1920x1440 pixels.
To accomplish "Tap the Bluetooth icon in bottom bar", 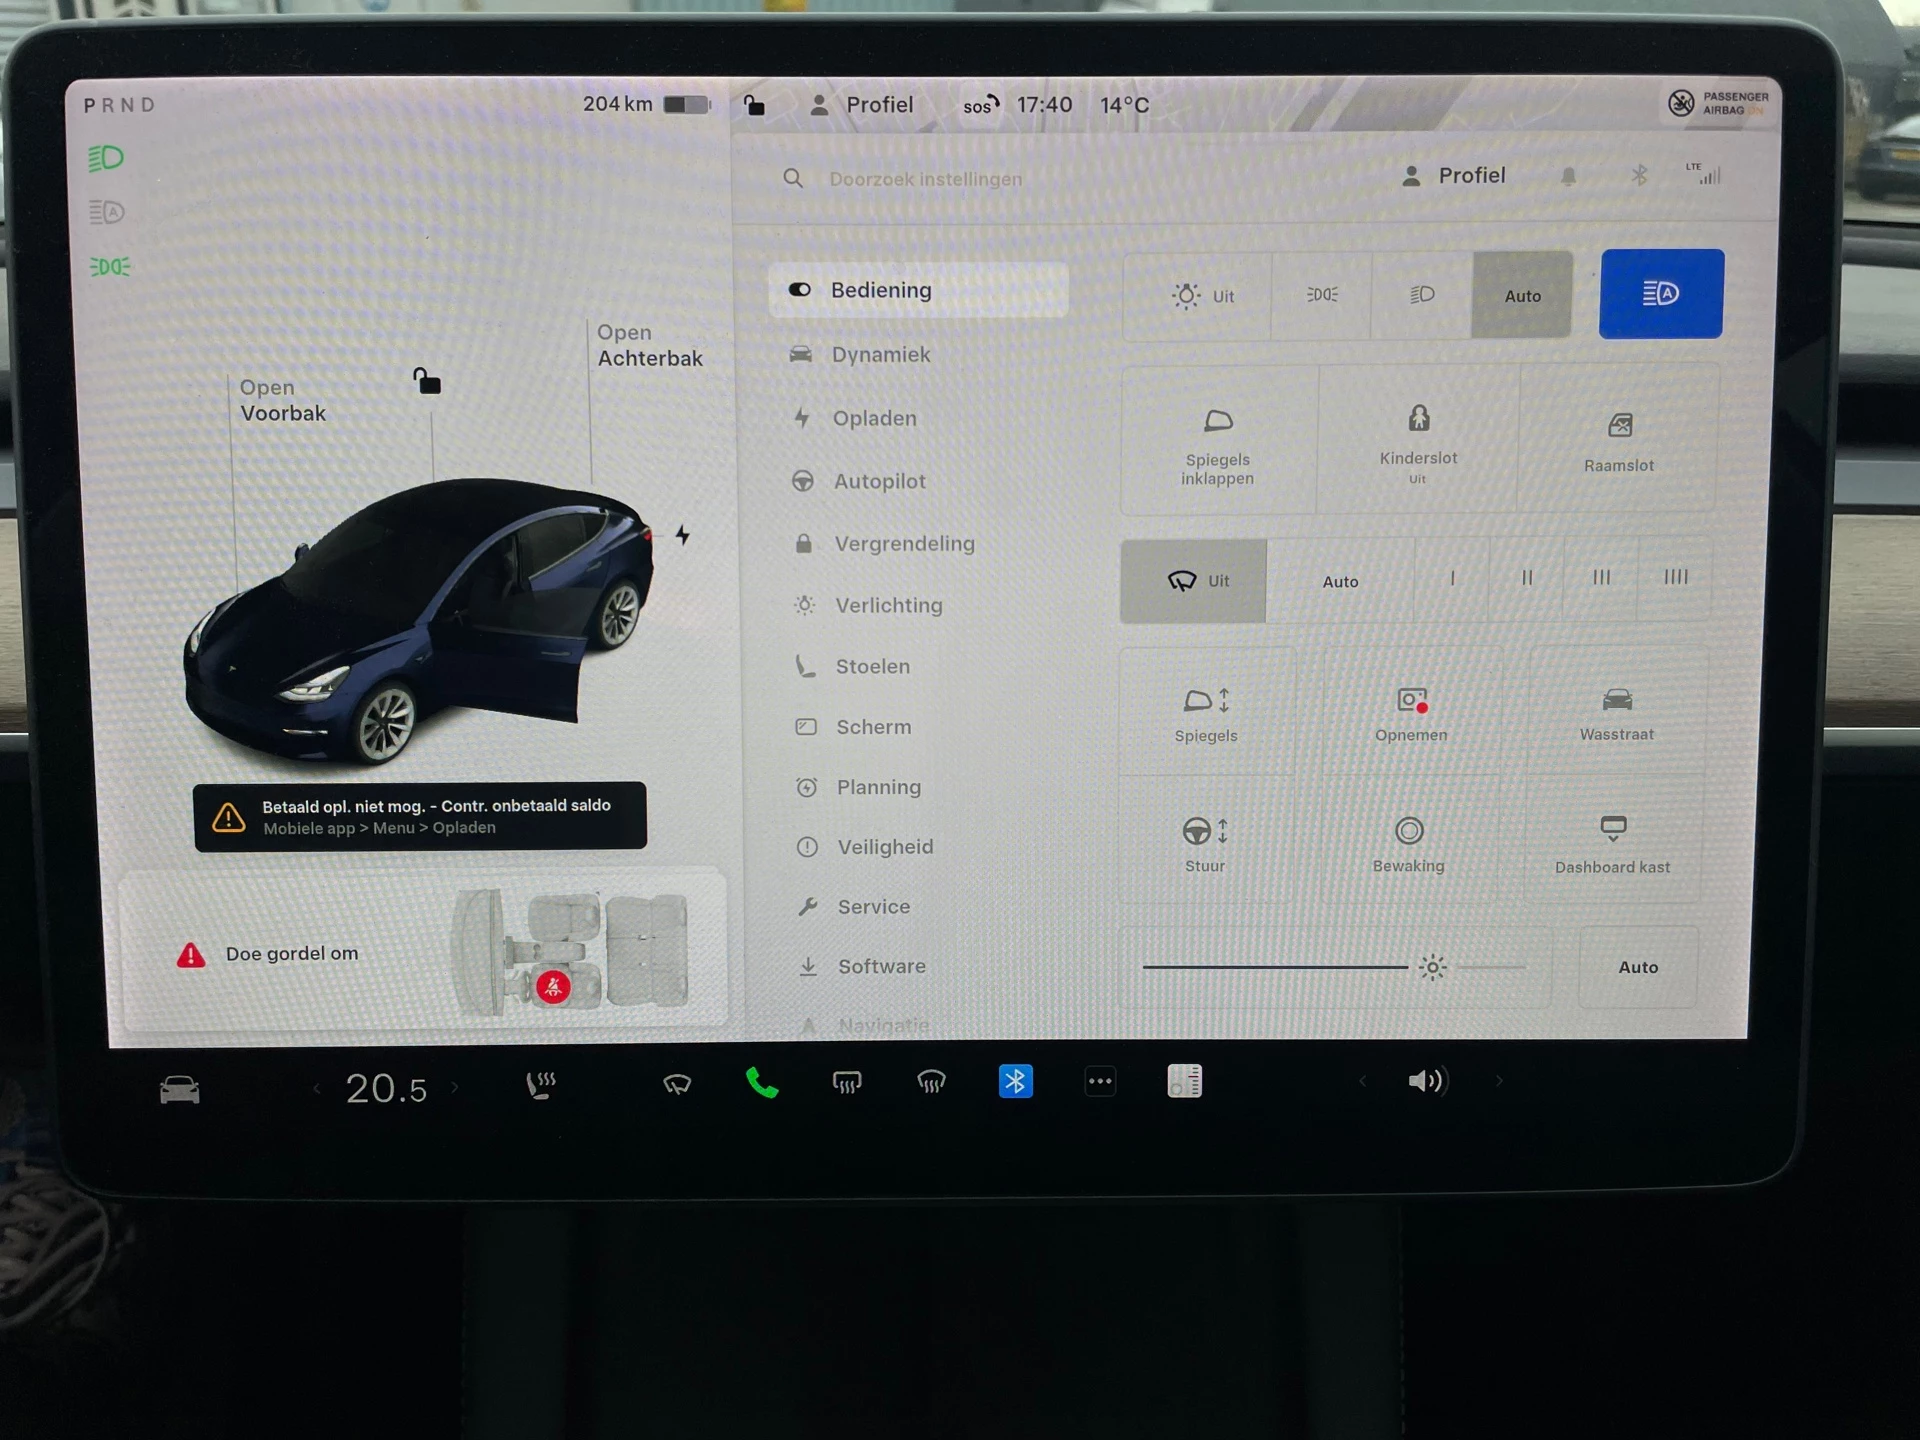I will coord(1016,1081).
